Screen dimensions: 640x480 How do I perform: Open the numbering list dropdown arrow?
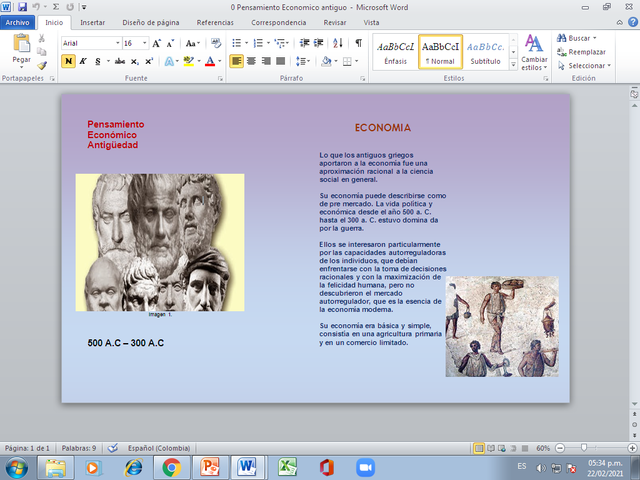[268, 43]
